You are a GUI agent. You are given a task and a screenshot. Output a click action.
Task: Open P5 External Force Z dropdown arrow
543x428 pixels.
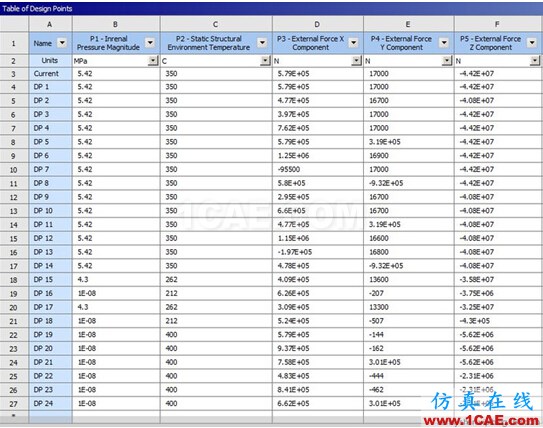click(532, 43)
